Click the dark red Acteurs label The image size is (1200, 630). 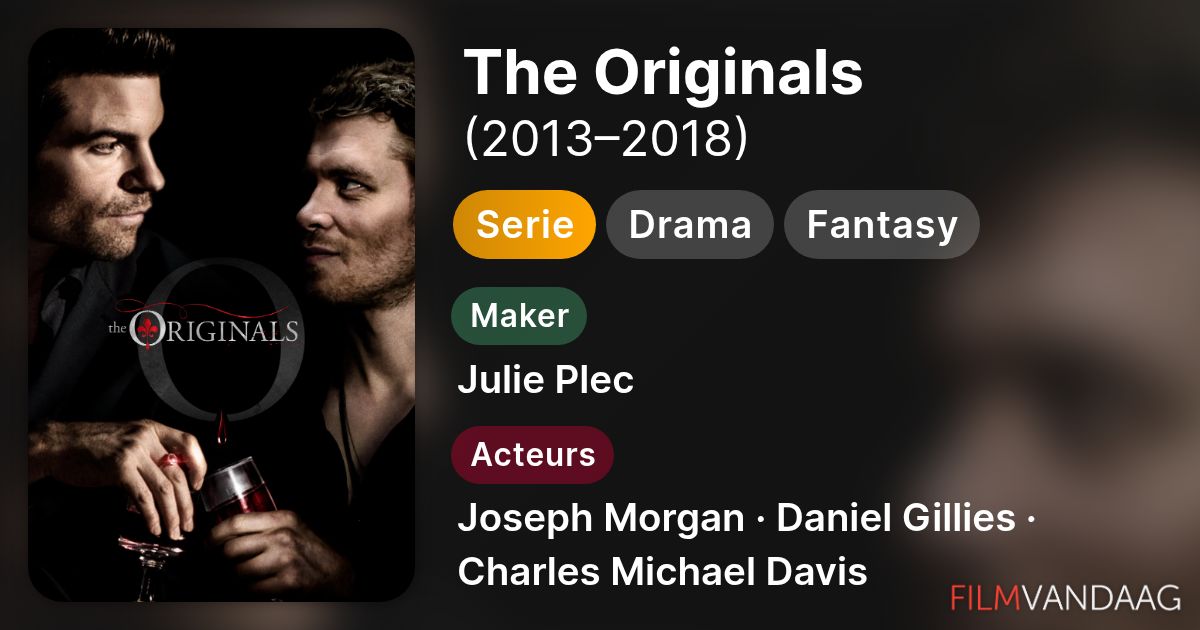pyautogui.click(x=532, y=454)
